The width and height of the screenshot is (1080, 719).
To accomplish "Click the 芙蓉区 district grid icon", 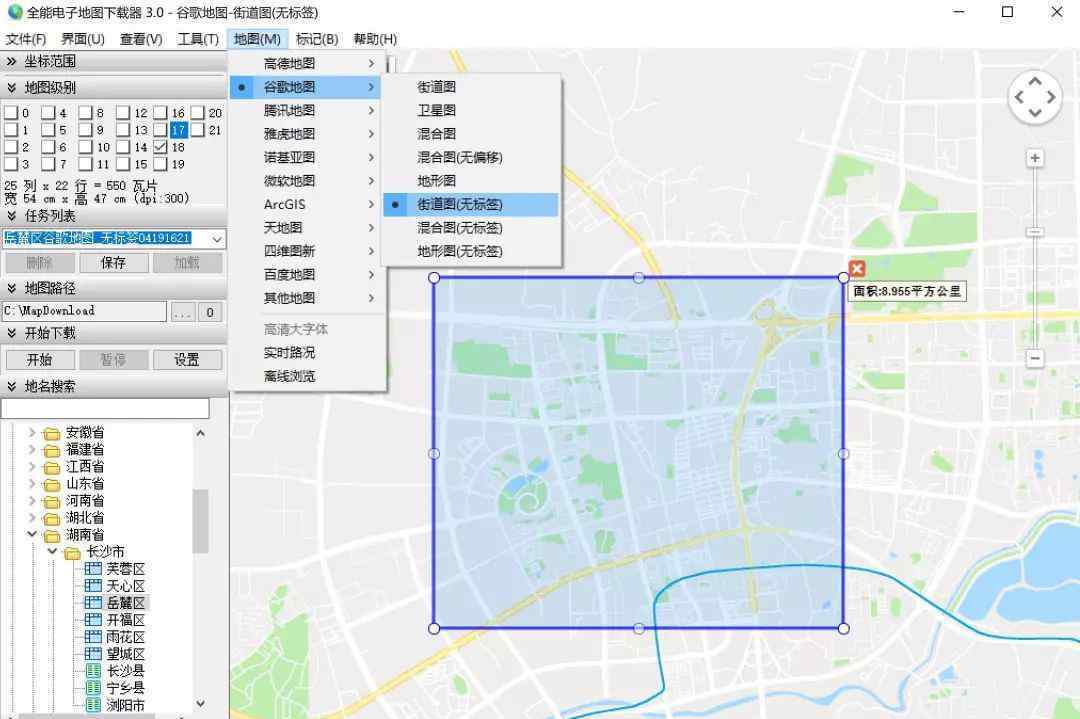I will (x=93, y=569).
